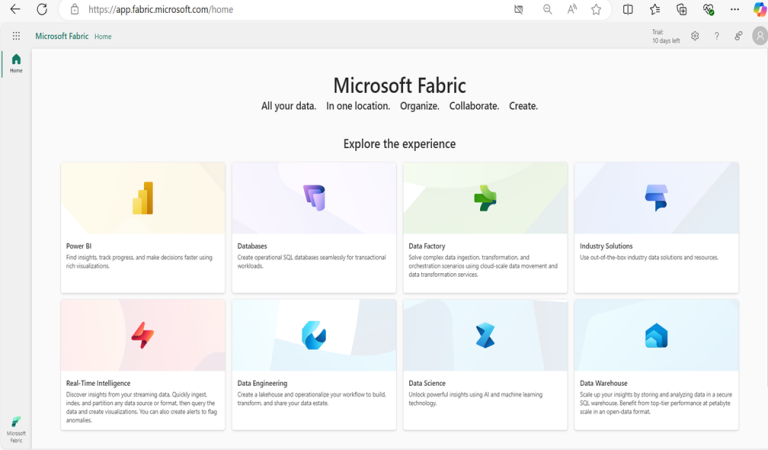Screen dimensions: 768x450
Task: Click the Home breadcrumb link
Action: click(103, 37)
